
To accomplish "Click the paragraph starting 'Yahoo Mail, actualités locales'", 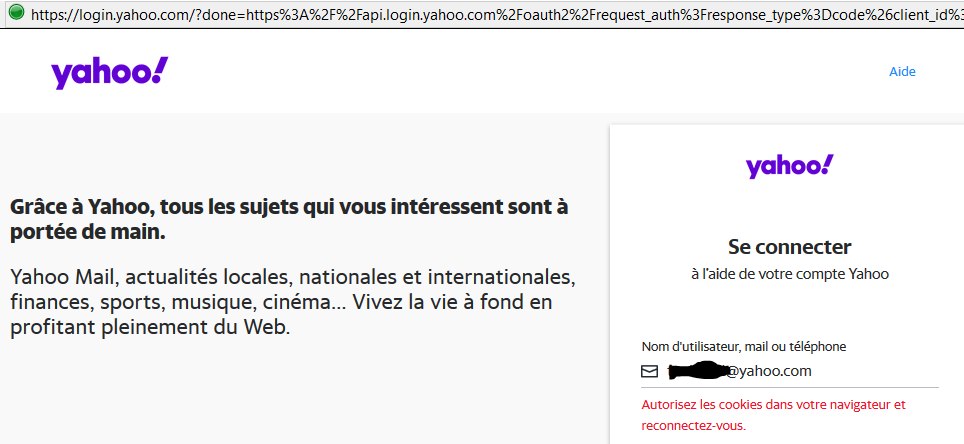I will (293, 303).
